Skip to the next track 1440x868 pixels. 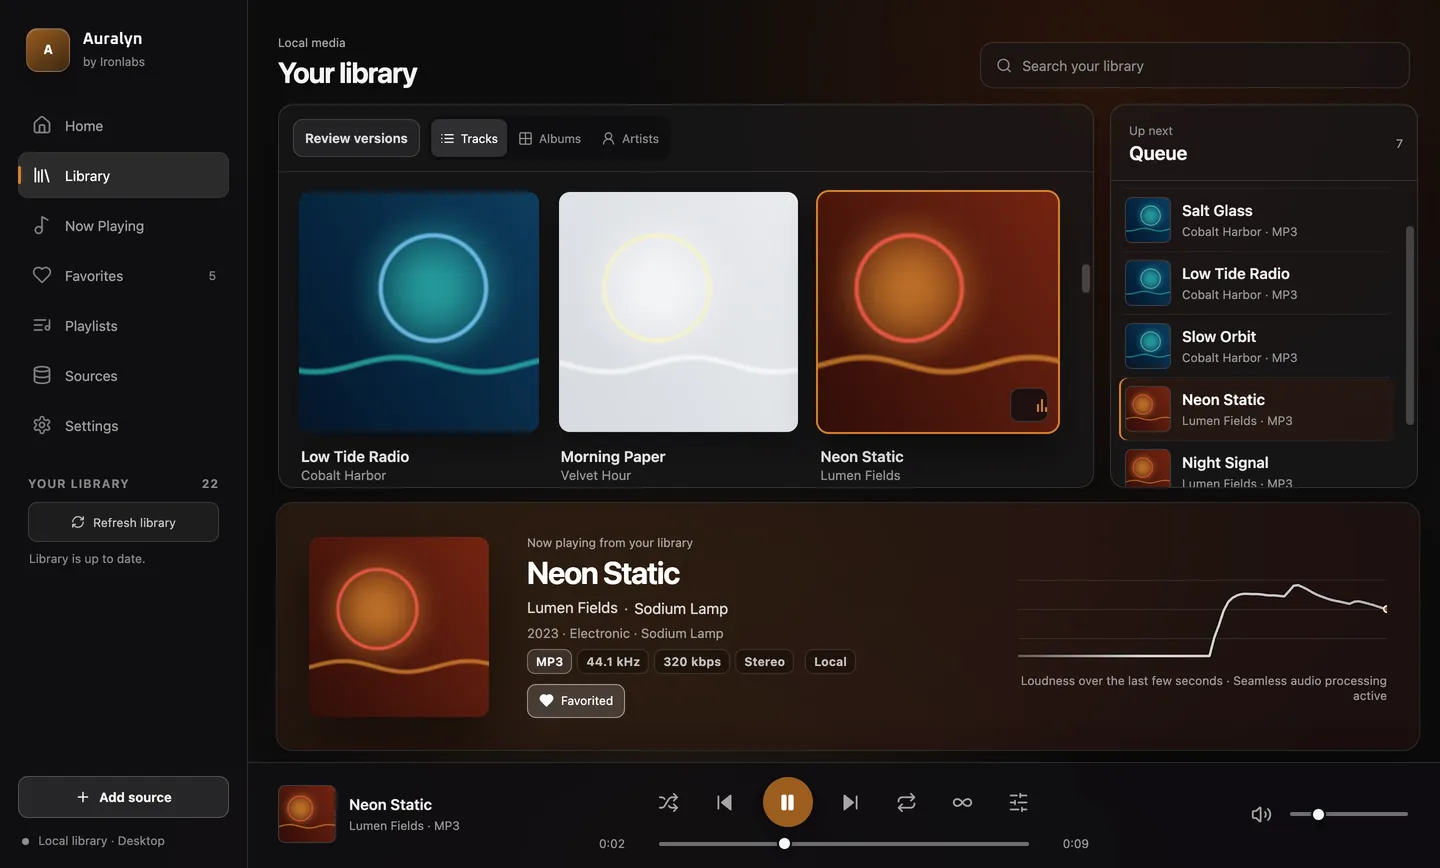850,802
